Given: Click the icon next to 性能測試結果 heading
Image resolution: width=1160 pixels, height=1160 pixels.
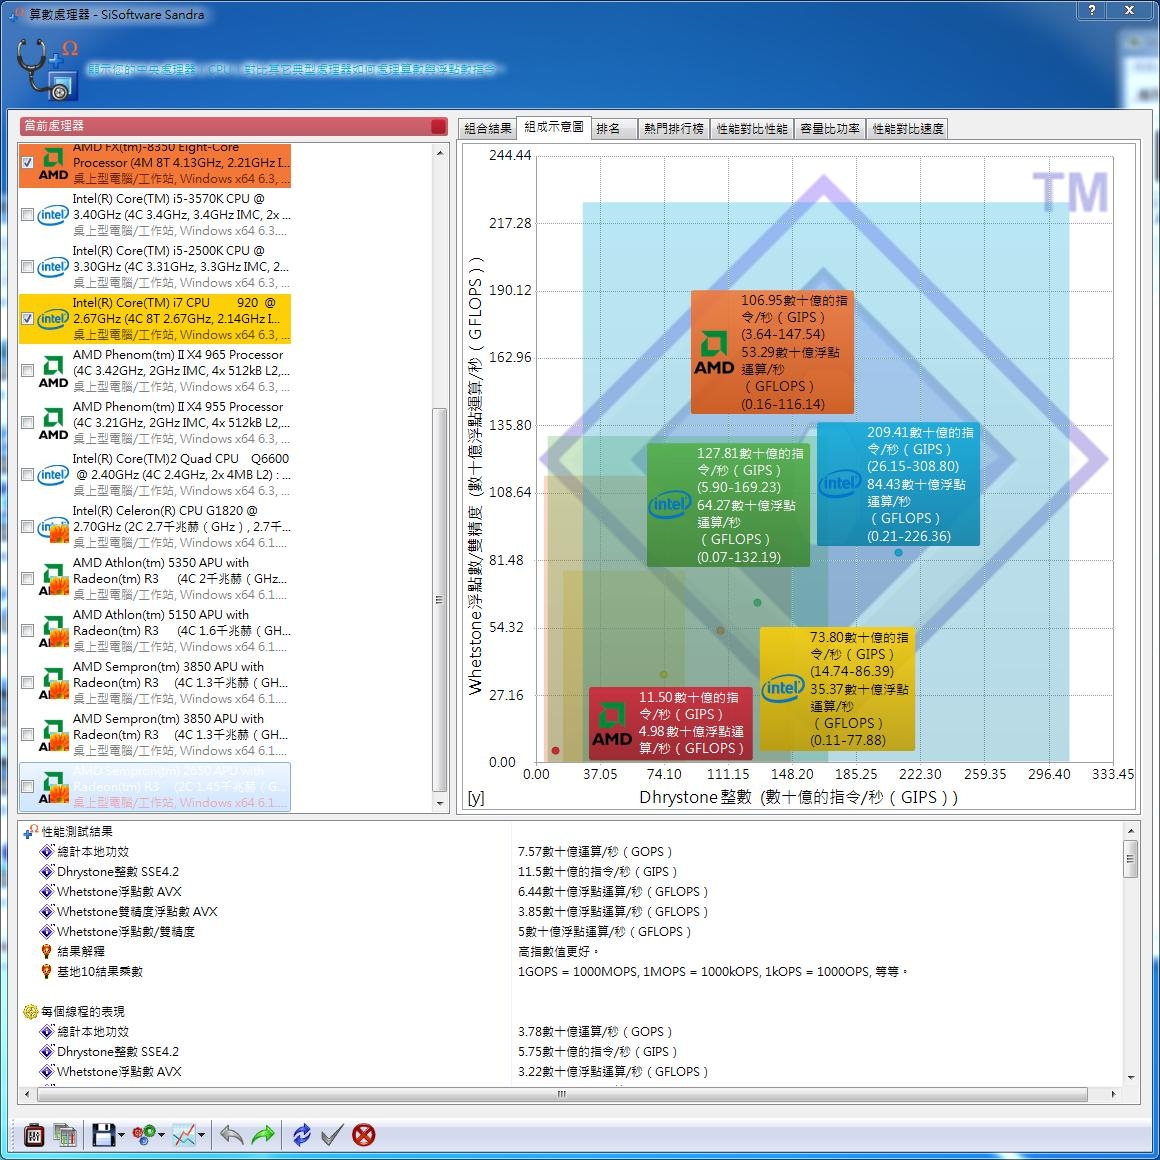Looking at the screenshot, I should [30, 832].
